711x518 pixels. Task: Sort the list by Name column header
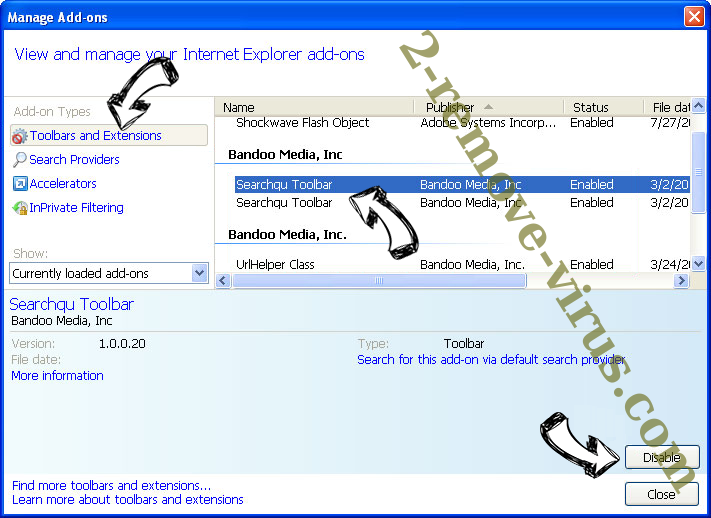tap(314, 108)
